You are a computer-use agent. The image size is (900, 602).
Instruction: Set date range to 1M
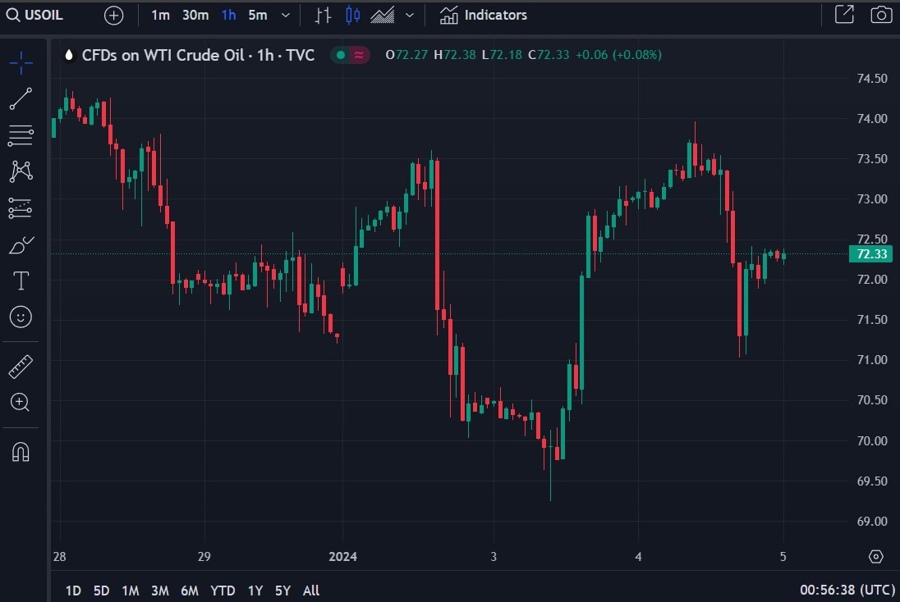130,591
